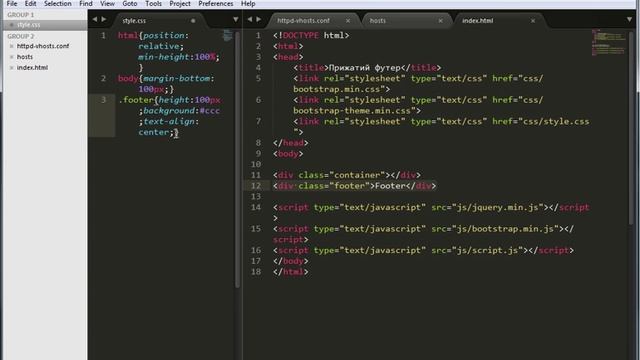Click the style.css minimap
Screen dimensions: 640x360
pyautogui.click(x=227, y=35)
